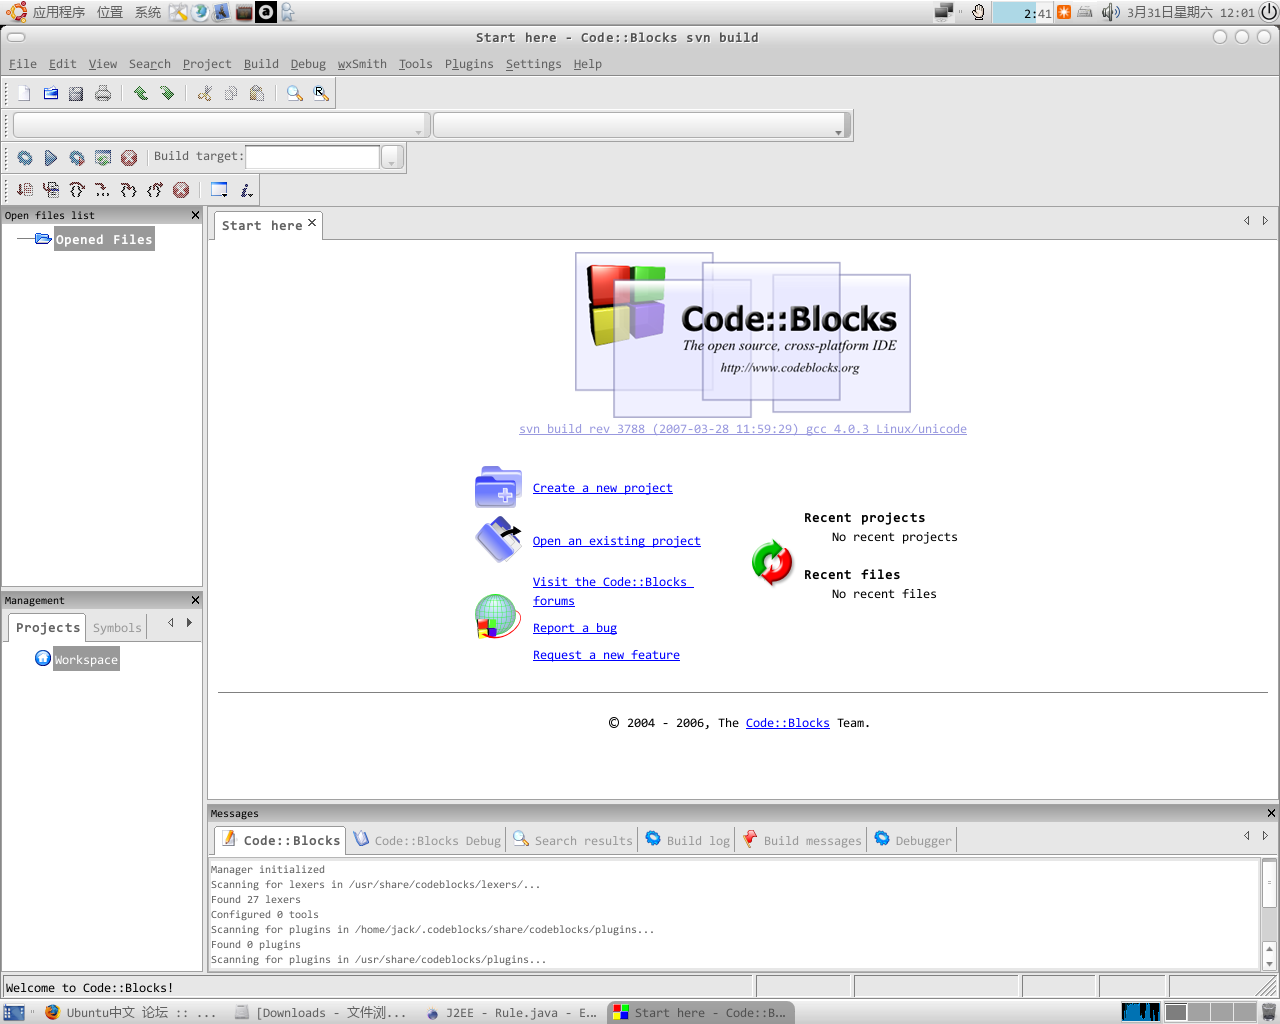
Task: Open the Debug menu
Action: click(308, 64)
